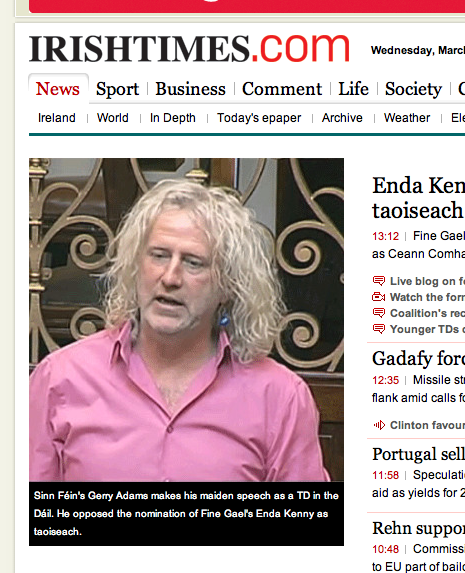Open the In Depth subsection
The height and width of the screenshot is (573, 465).
[173, 118]
